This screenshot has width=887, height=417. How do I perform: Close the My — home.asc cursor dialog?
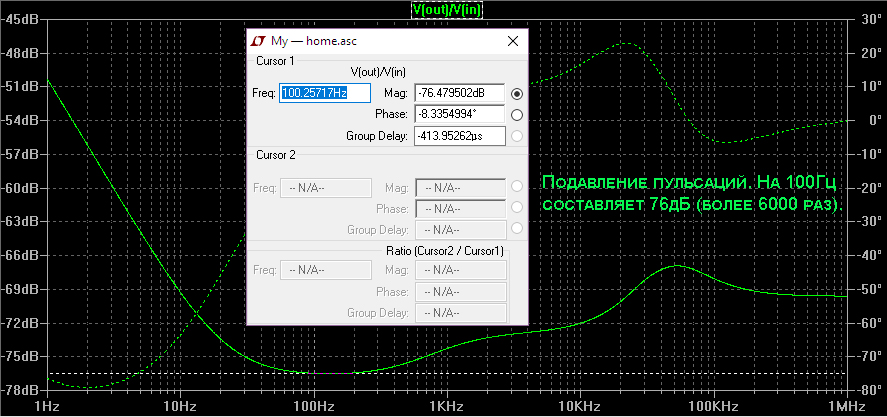click(x=514, y=41)
